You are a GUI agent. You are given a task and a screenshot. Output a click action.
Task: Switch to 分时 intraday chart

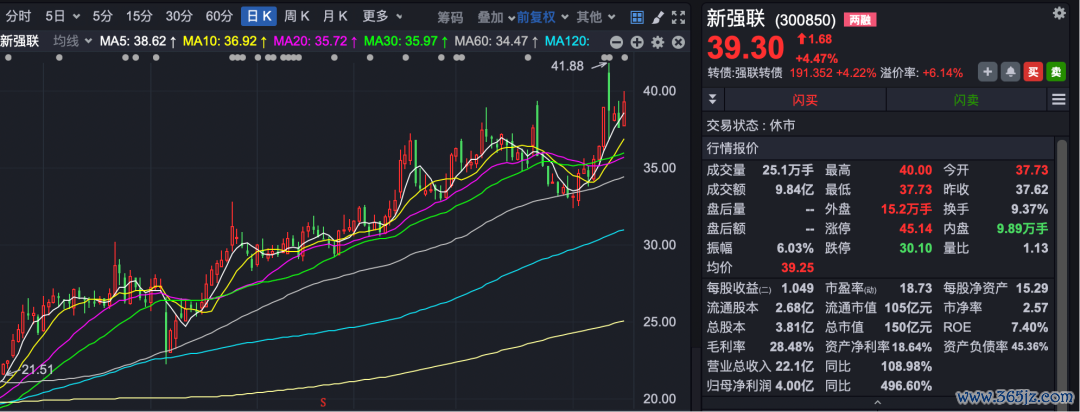coord(19,16)
